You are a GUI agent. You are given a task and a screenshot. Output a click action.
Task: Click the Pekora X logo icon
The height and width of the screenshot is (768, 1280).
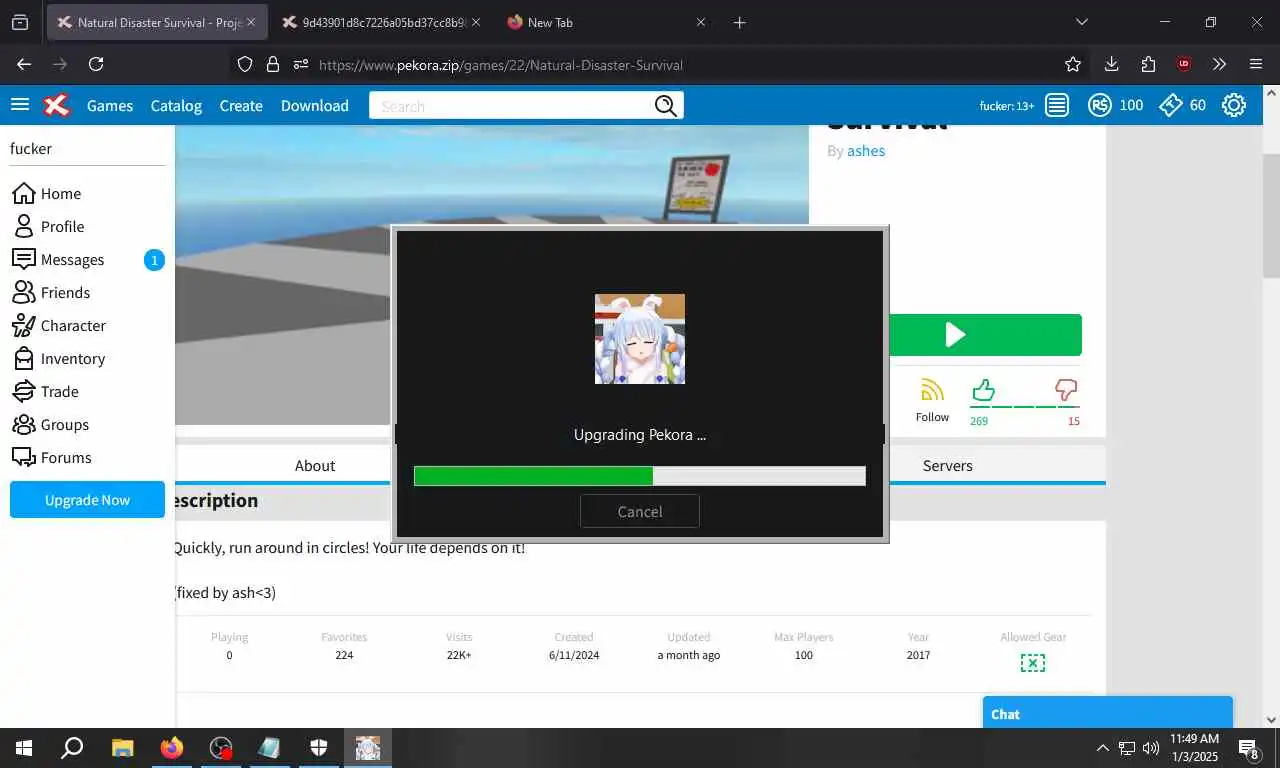pos(57,105)
